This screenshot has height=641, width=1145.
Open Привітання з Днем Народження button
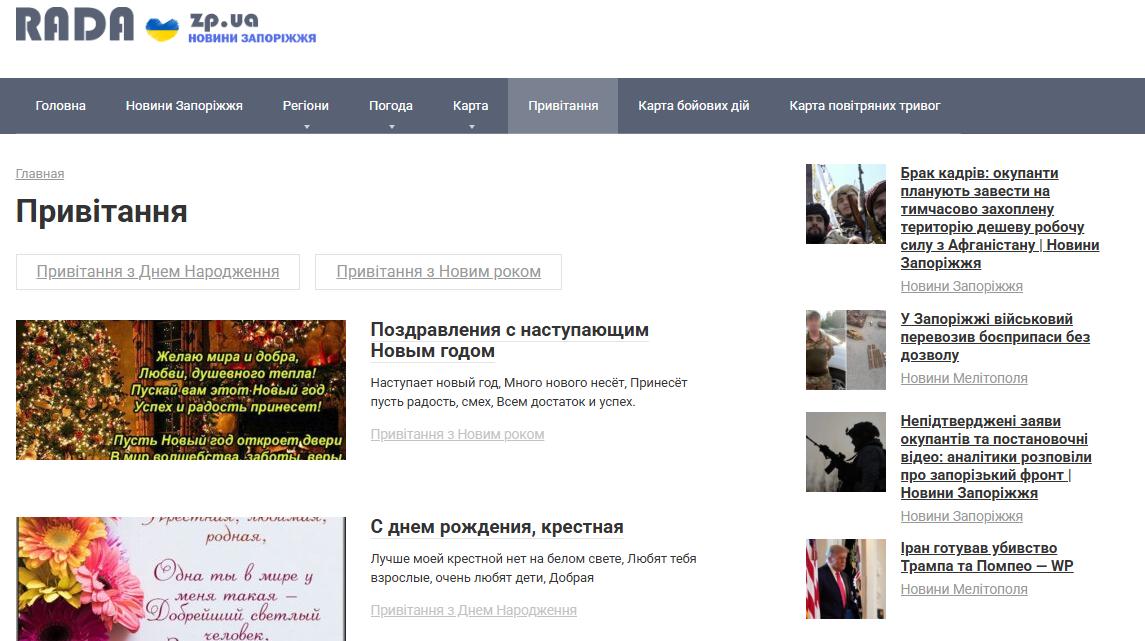click(158, 272)
